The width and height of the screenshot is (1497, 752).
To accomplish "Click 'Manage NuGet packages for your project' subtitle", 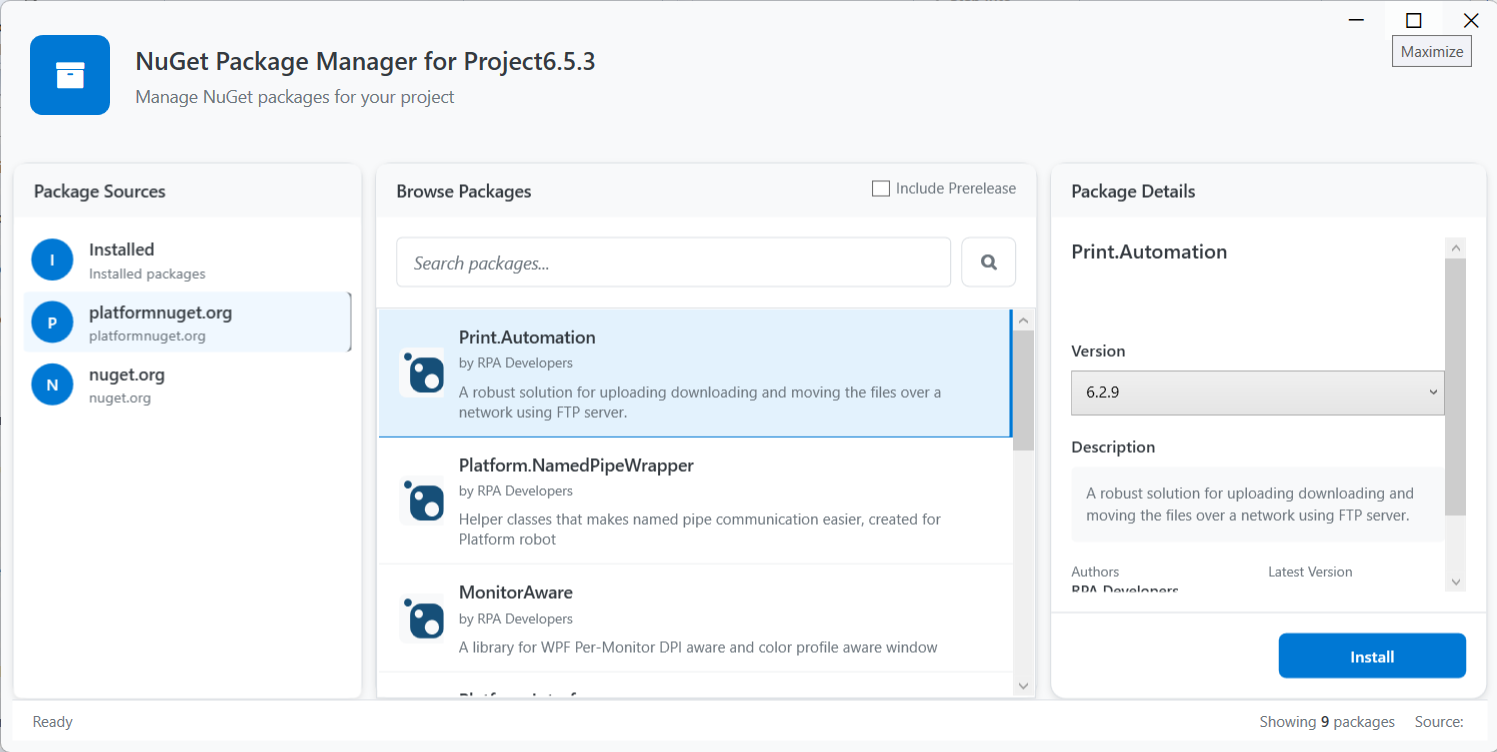I will point(295,97).
